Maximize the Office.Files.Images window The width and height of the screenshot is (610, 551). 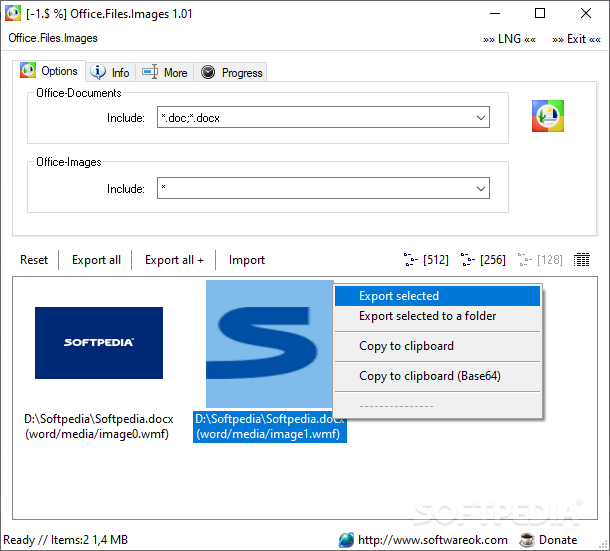click(540, 14)
